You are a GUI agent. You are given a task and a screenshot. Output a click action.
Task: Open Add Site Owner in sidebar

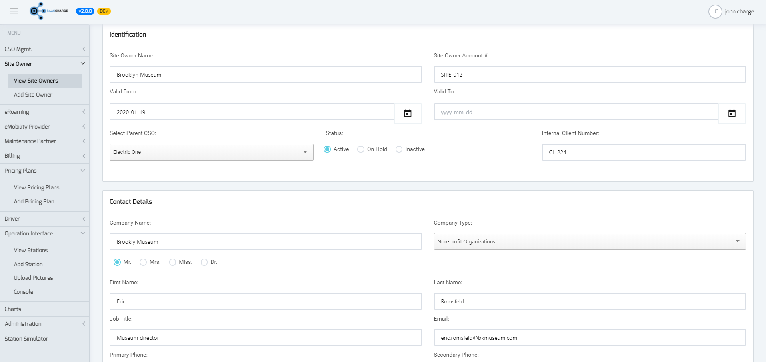[x=33, y=95]
